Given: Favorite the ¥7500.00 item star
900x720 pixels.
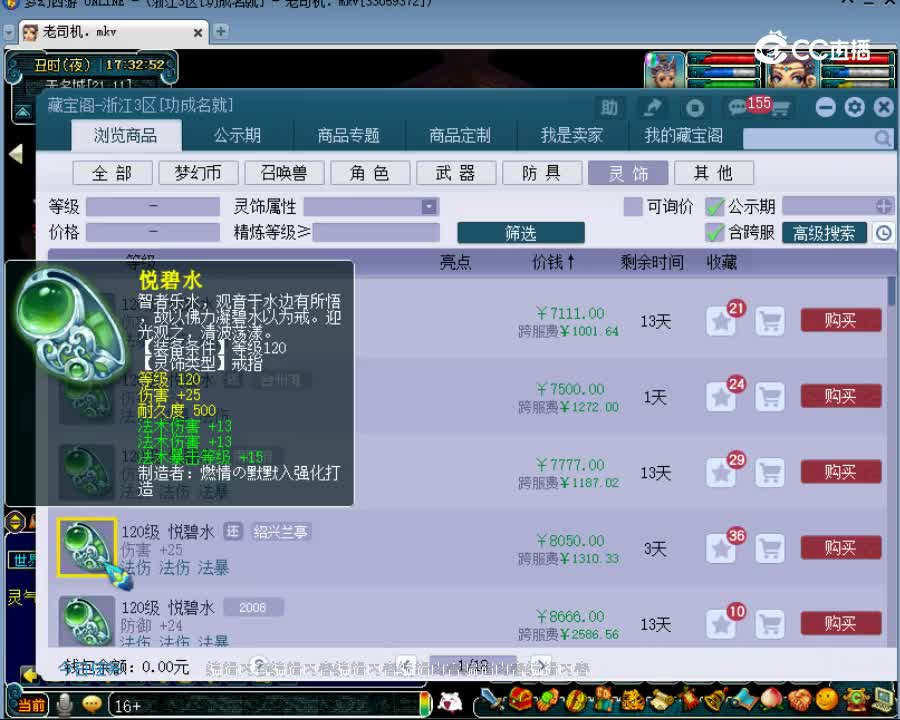Looking at the screenshot, I should click(x=721, y=397).
